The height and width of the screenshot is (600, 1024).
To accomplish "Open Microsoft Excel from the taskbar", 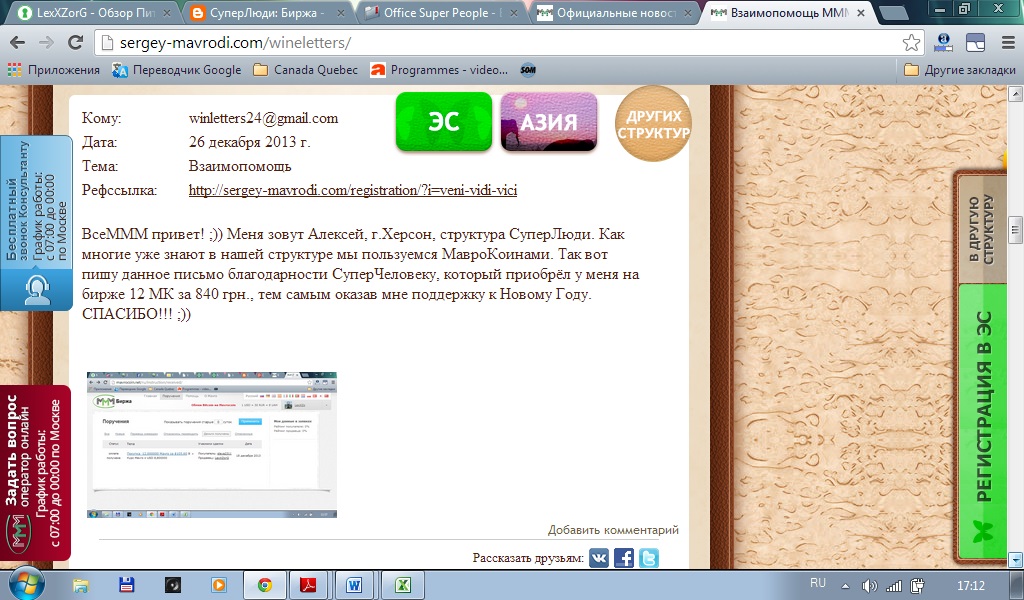I will (402, 585).
